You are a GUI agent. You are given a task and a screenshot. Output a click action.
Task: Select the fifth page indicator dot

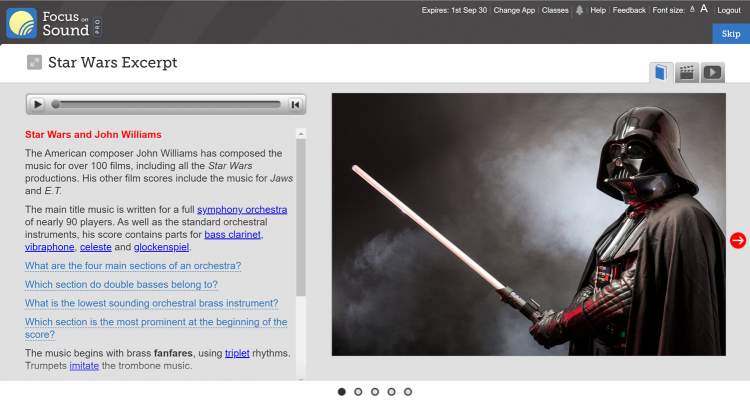(x=408, y=391)
